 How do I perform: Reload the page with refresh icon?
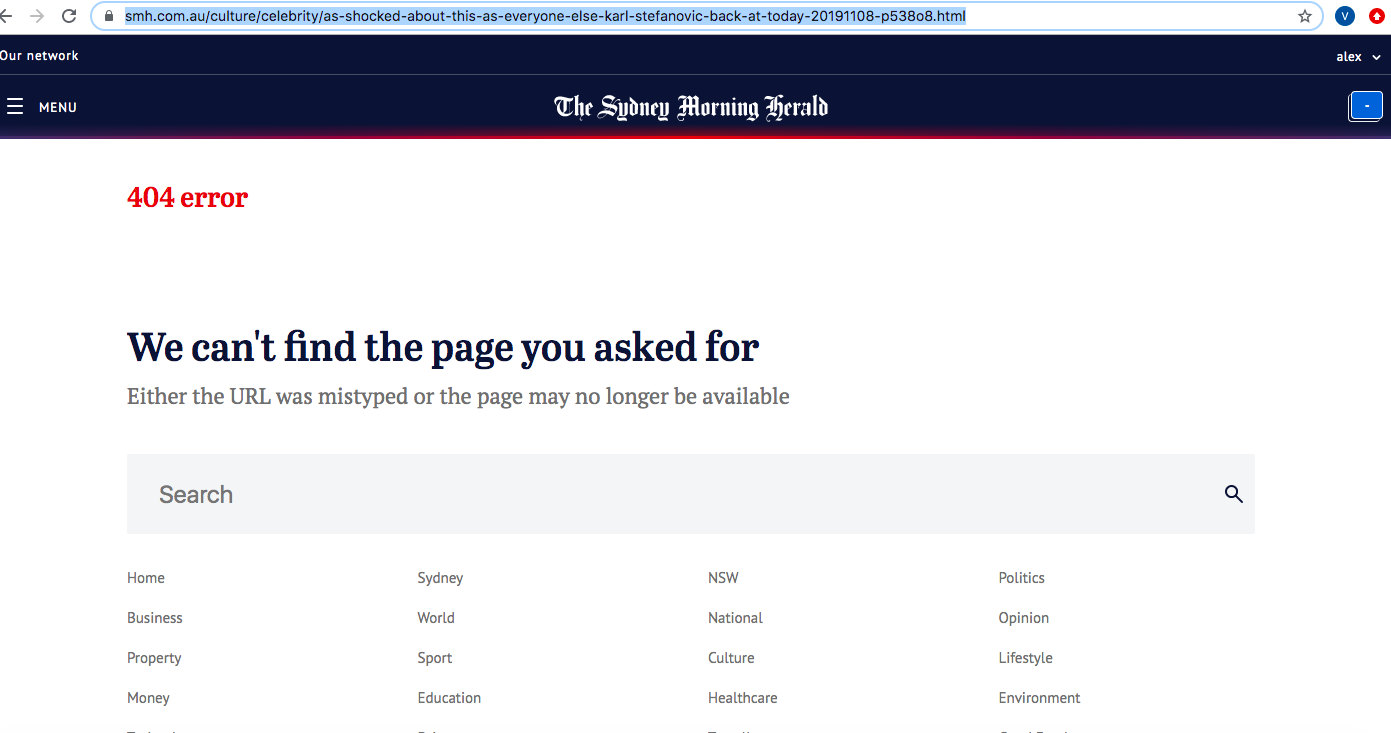69,16
